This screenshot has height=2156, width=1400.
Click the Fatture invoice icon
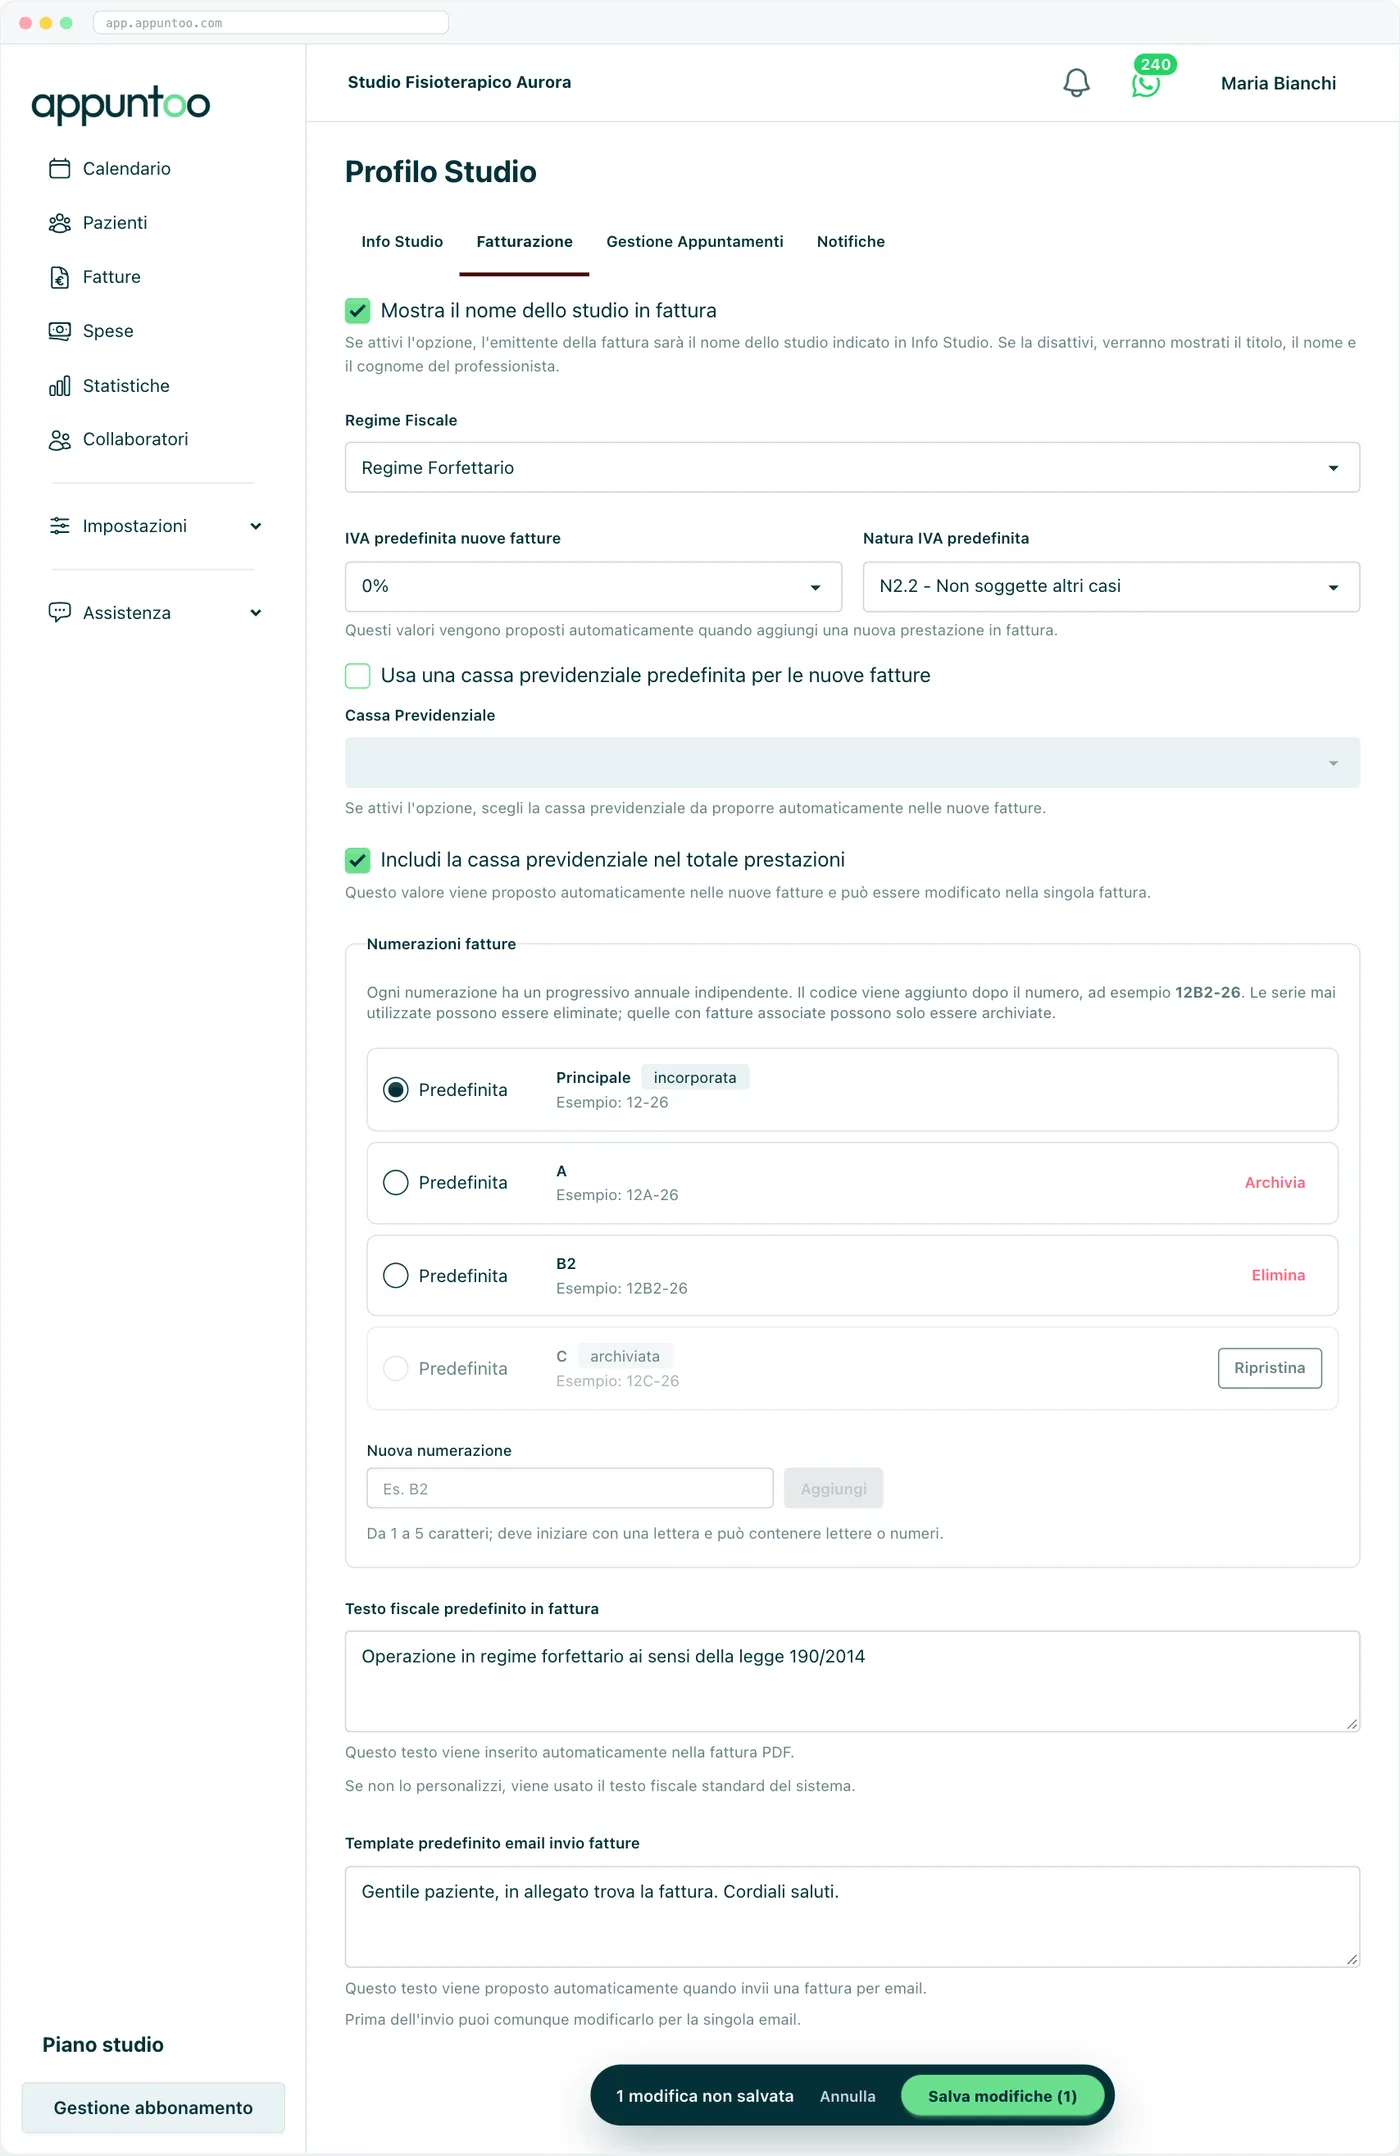tap(60, 277)
